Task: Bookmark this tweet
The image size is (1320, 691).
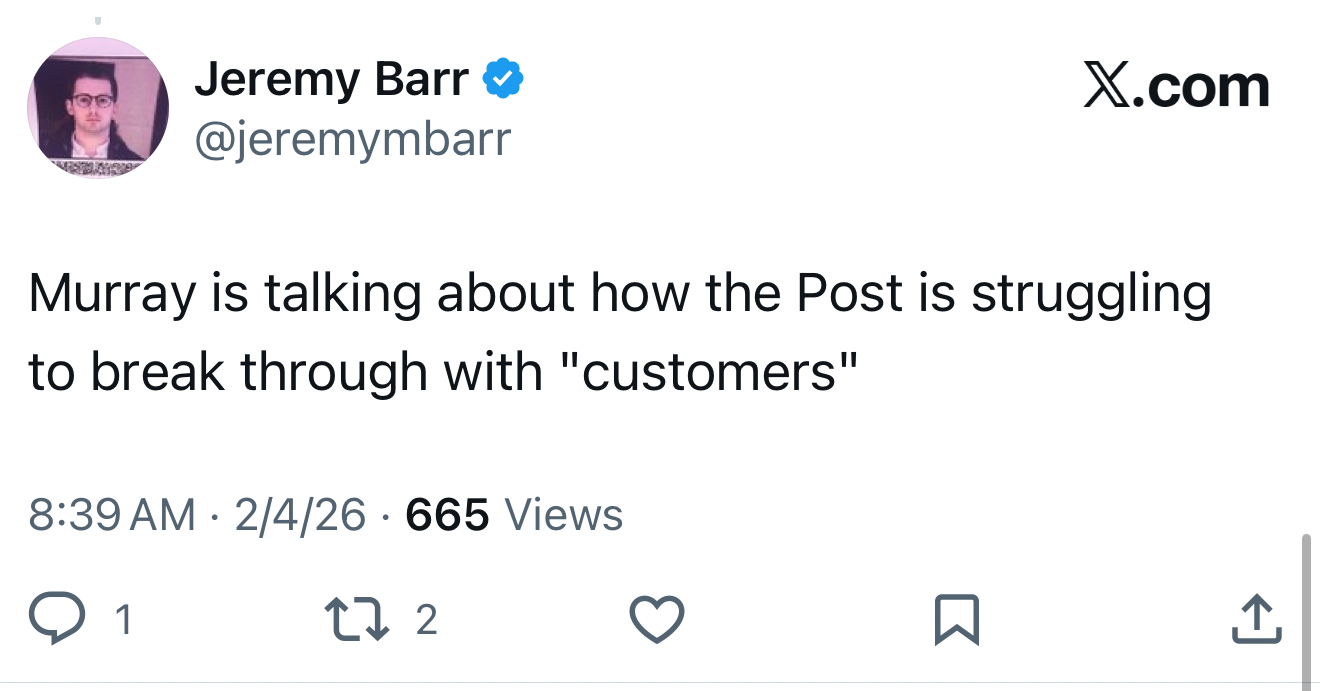Action: pos(956,620)
